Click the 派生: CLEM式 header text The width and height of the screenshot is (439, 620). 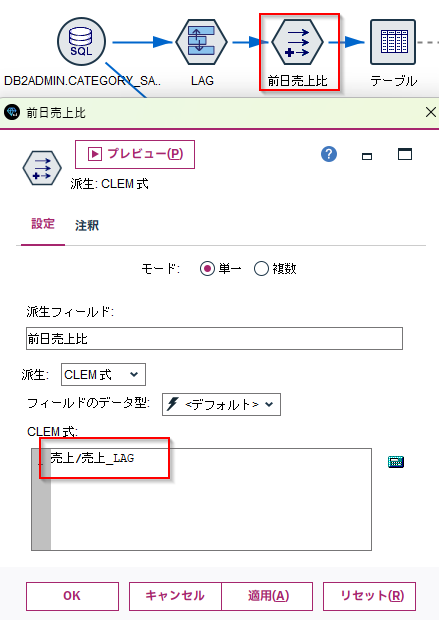110,184
